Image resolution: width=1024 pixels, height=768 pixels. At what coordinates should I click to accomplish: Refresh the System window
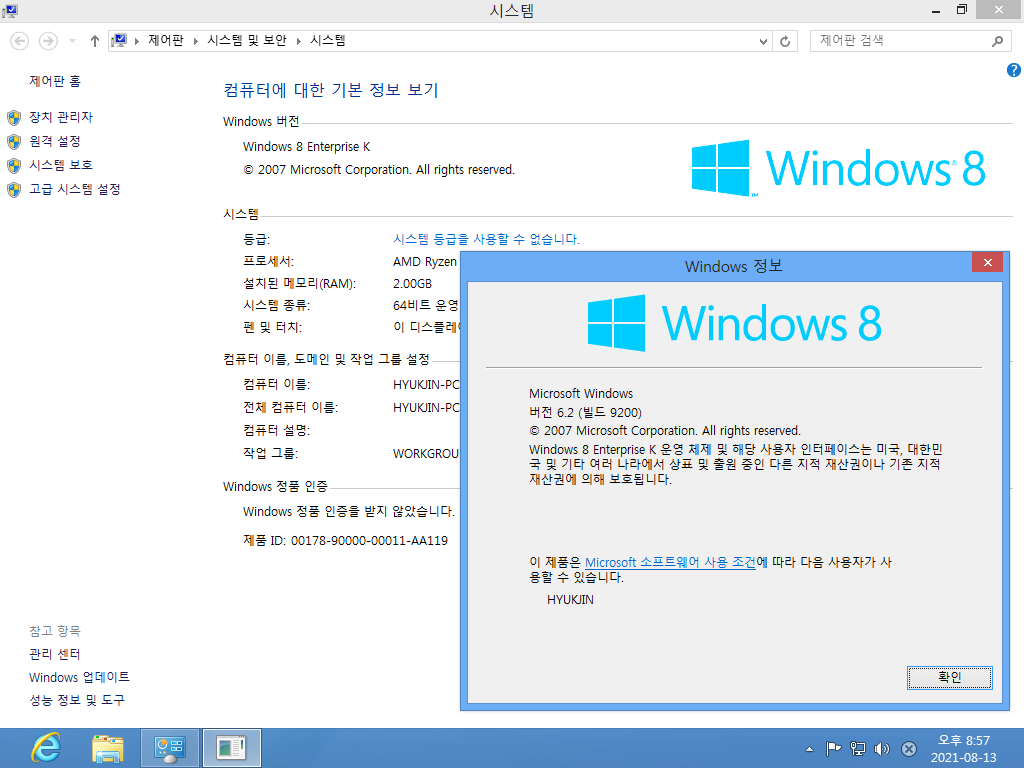pyautogui.click(x=785, y=41)
